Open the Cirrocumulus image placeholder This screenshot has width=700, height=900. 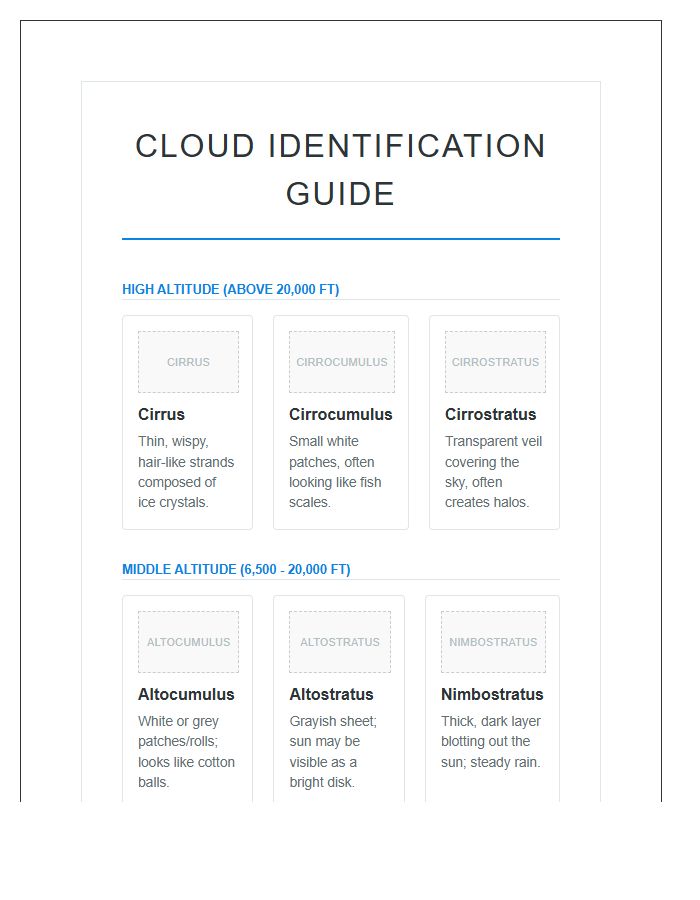tap(342, 362)
